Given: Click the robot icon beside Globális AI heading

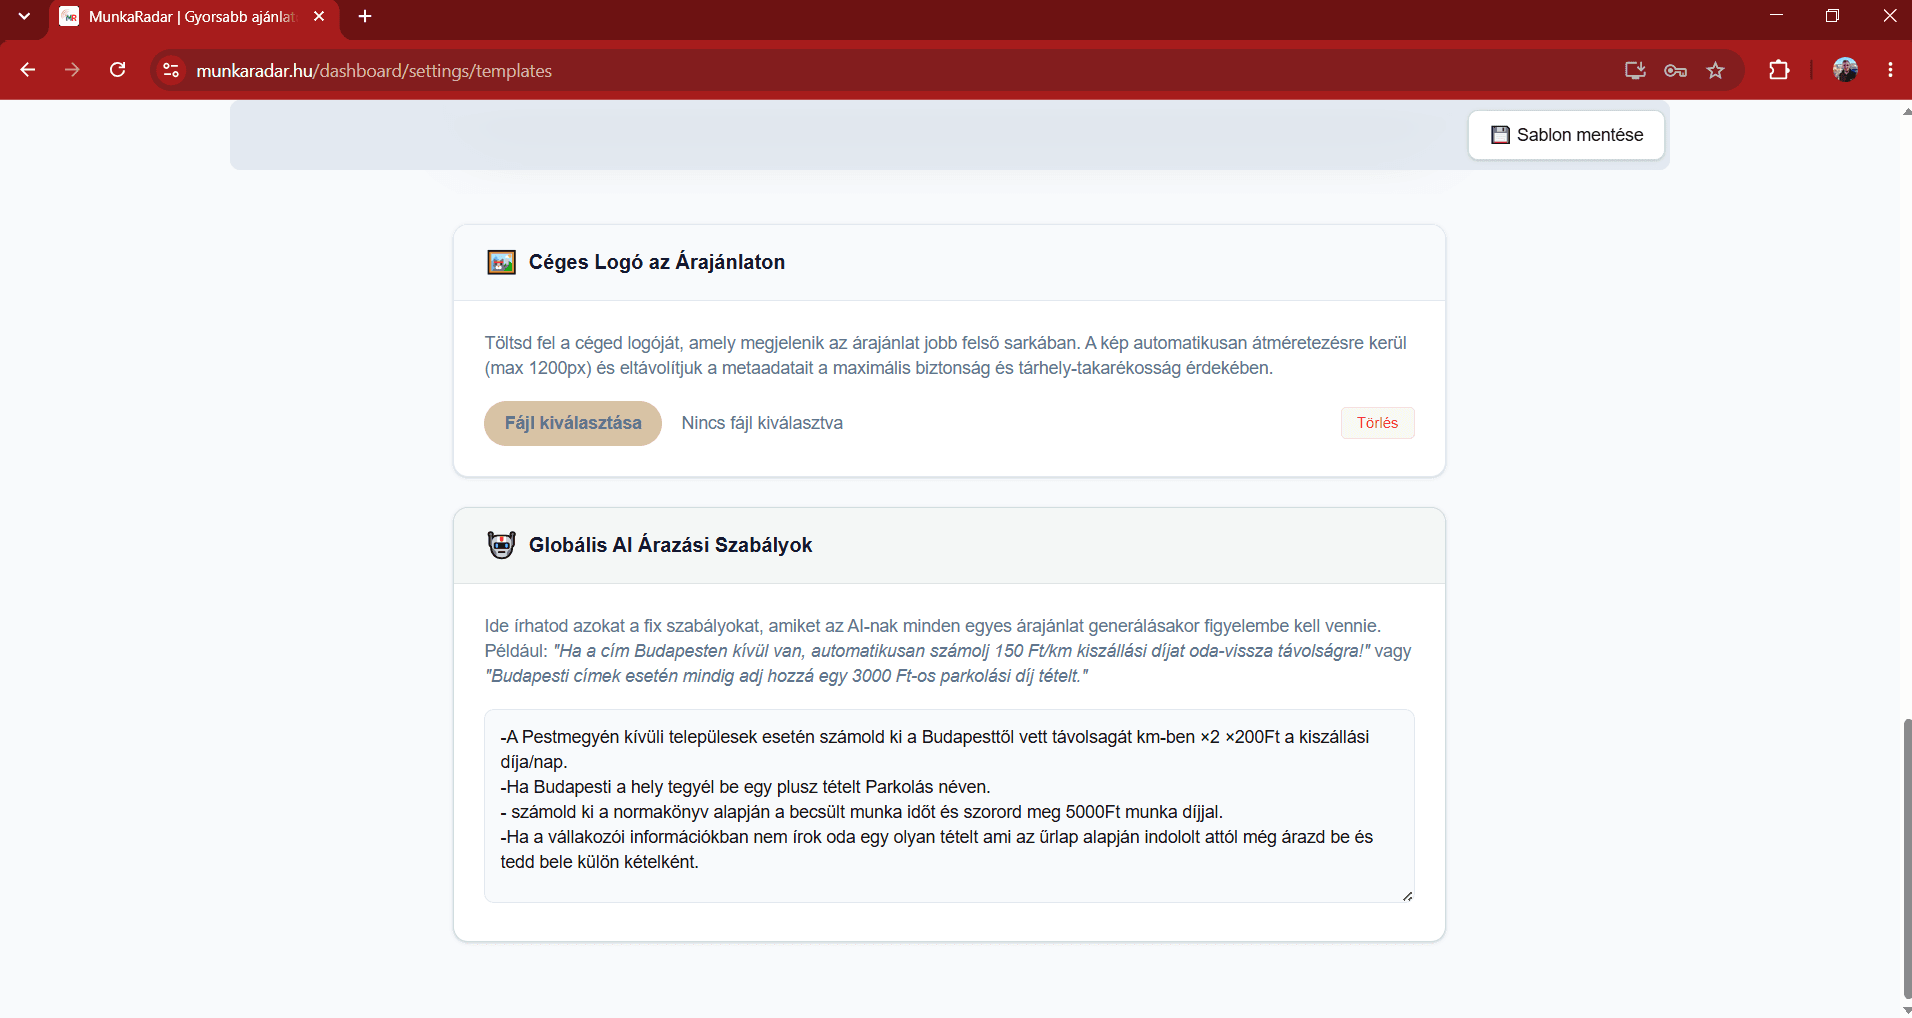Looking at the screenshot, I should tap(501, 545).
